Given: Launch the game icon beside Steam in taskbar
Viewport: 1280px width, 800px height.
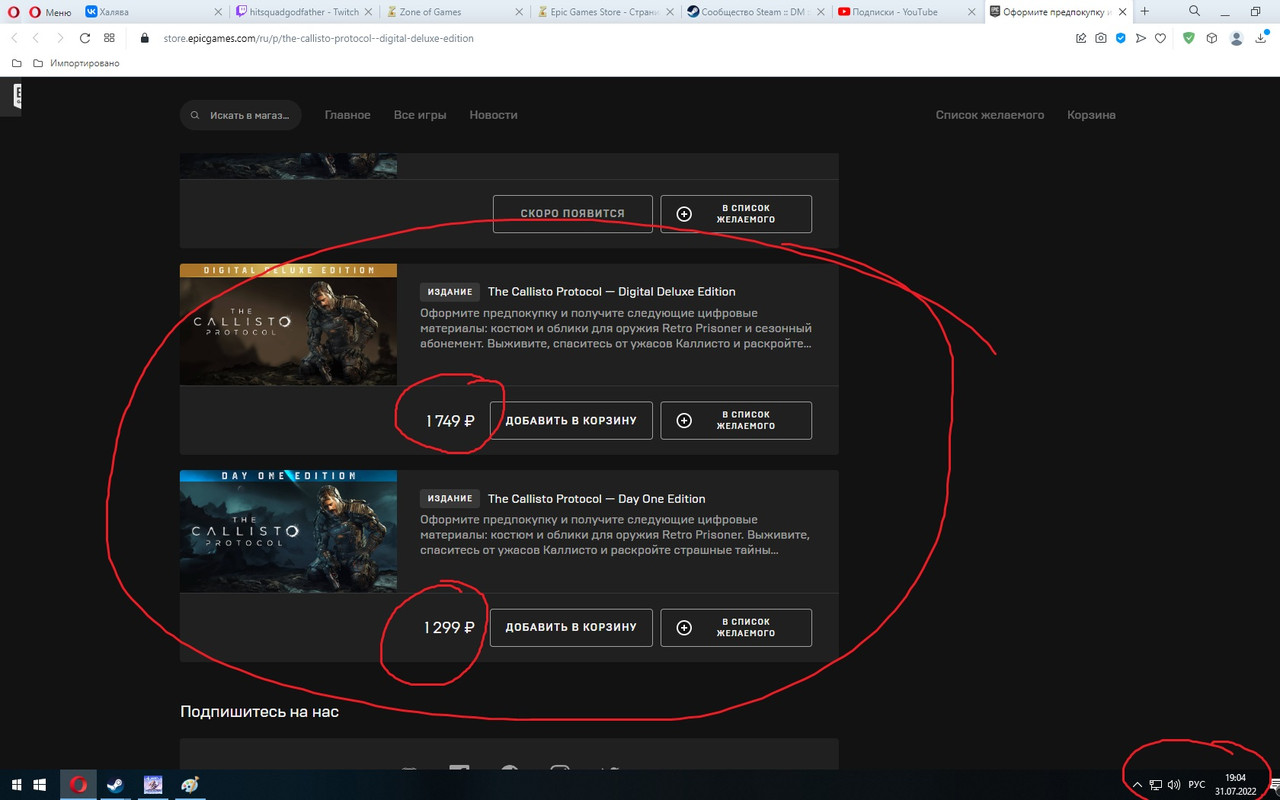Looking at the screenshot, I should 153,785.
